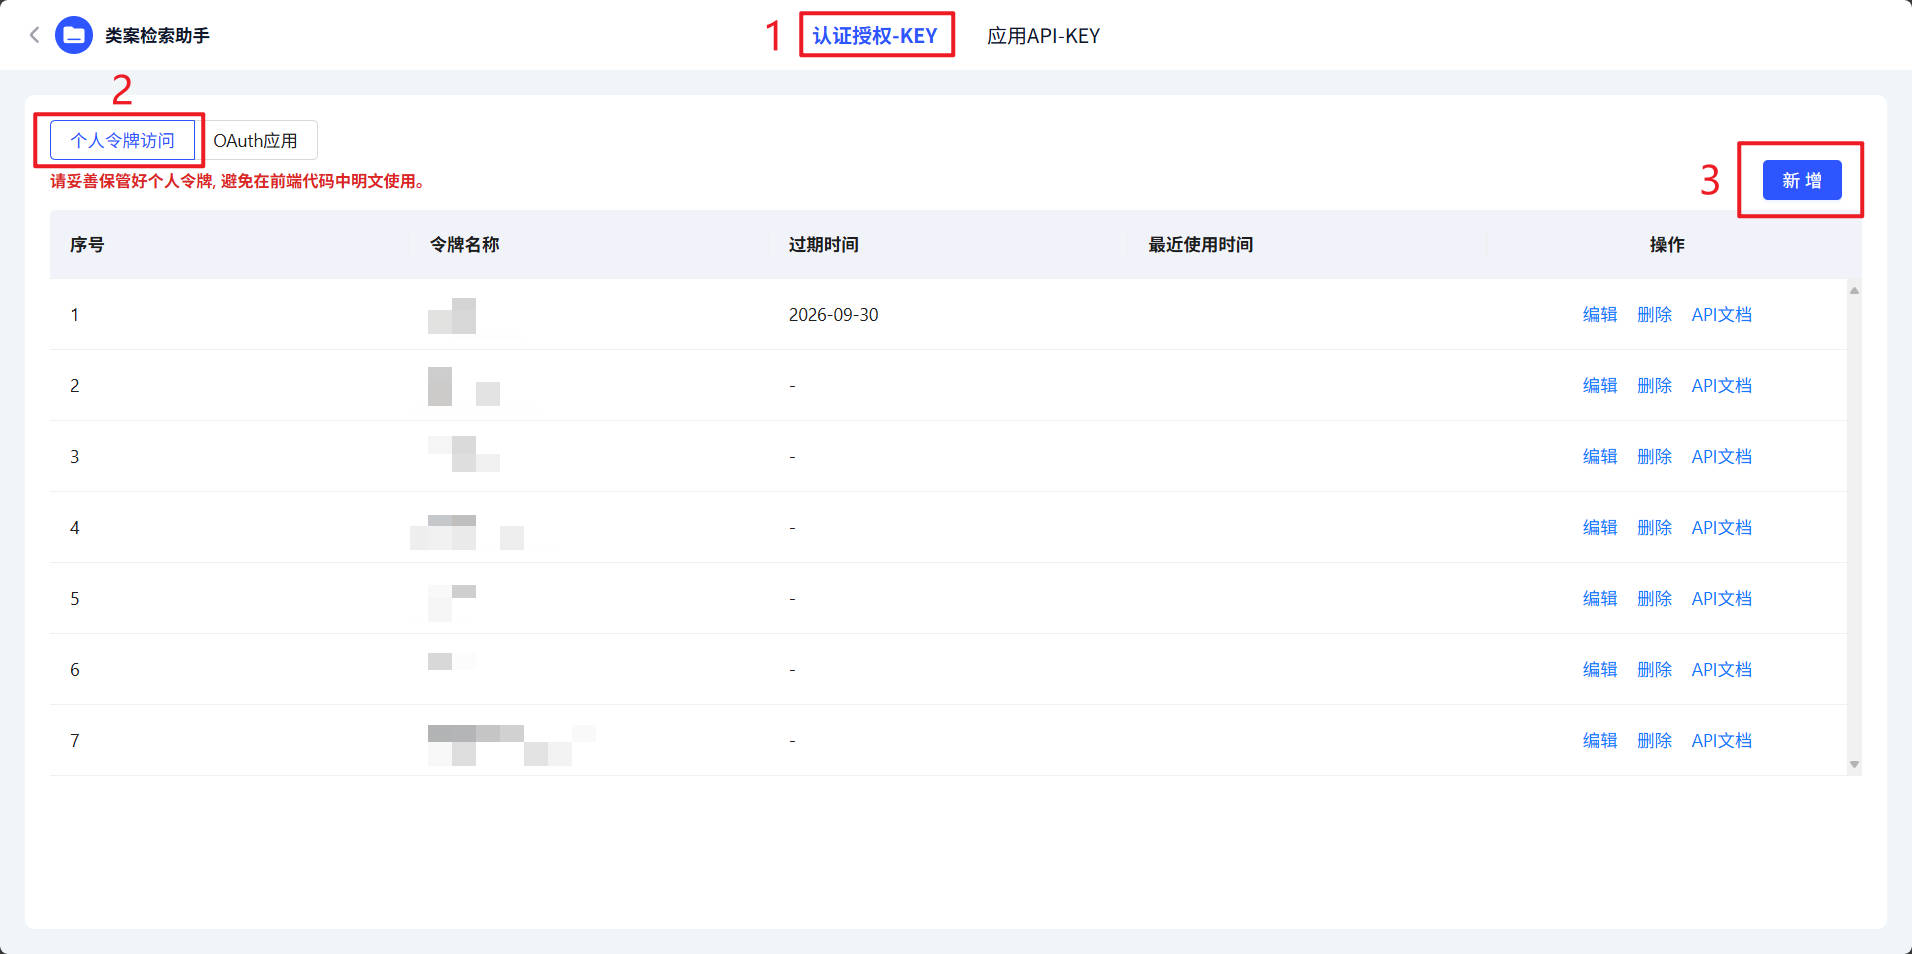1912x954 pixels.
Task: Open API文档 for row 3
Action: (x=1722, y=456)
